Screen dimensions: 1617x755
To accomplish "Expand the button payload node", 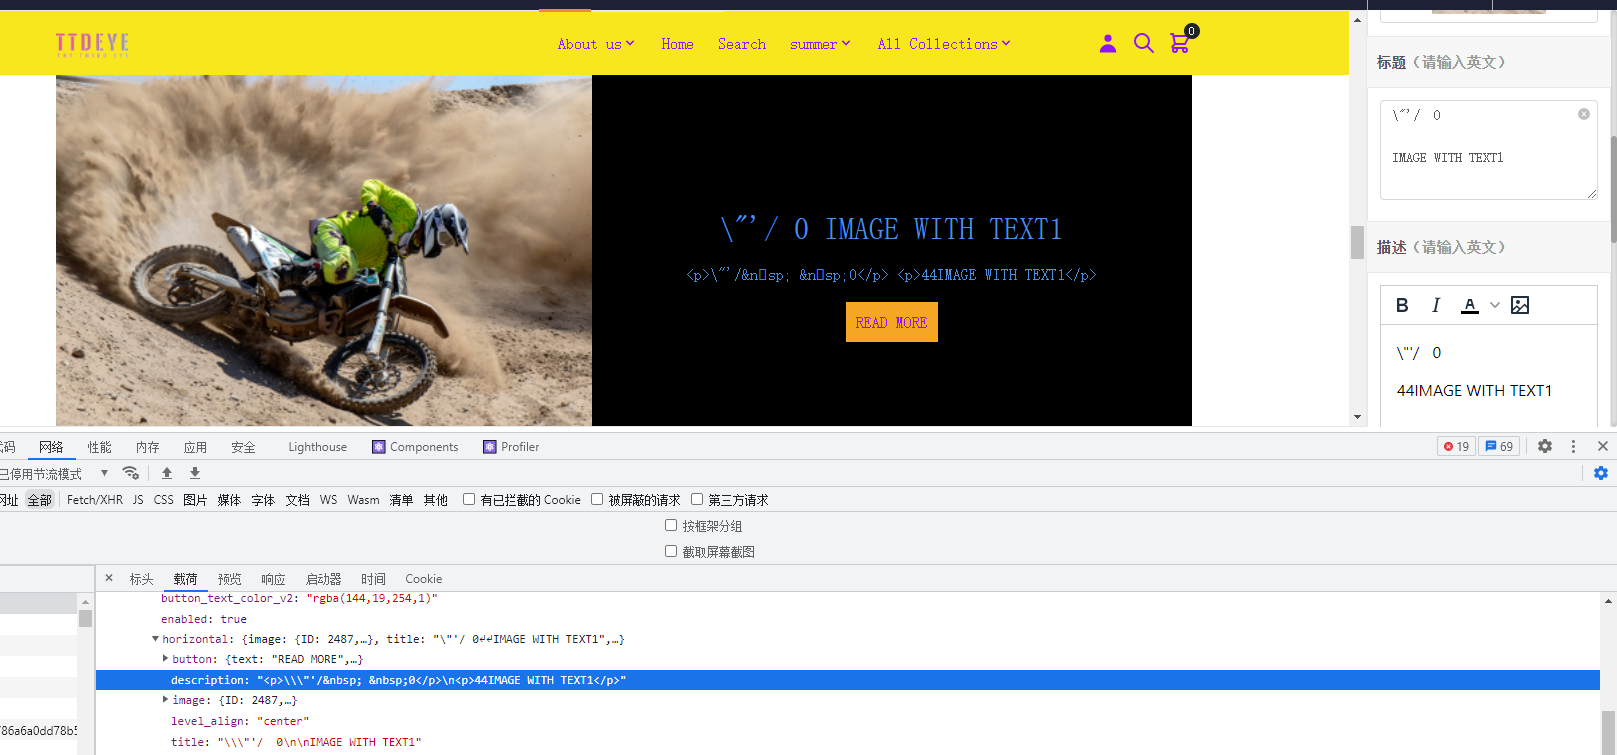I will pos(165,658).
